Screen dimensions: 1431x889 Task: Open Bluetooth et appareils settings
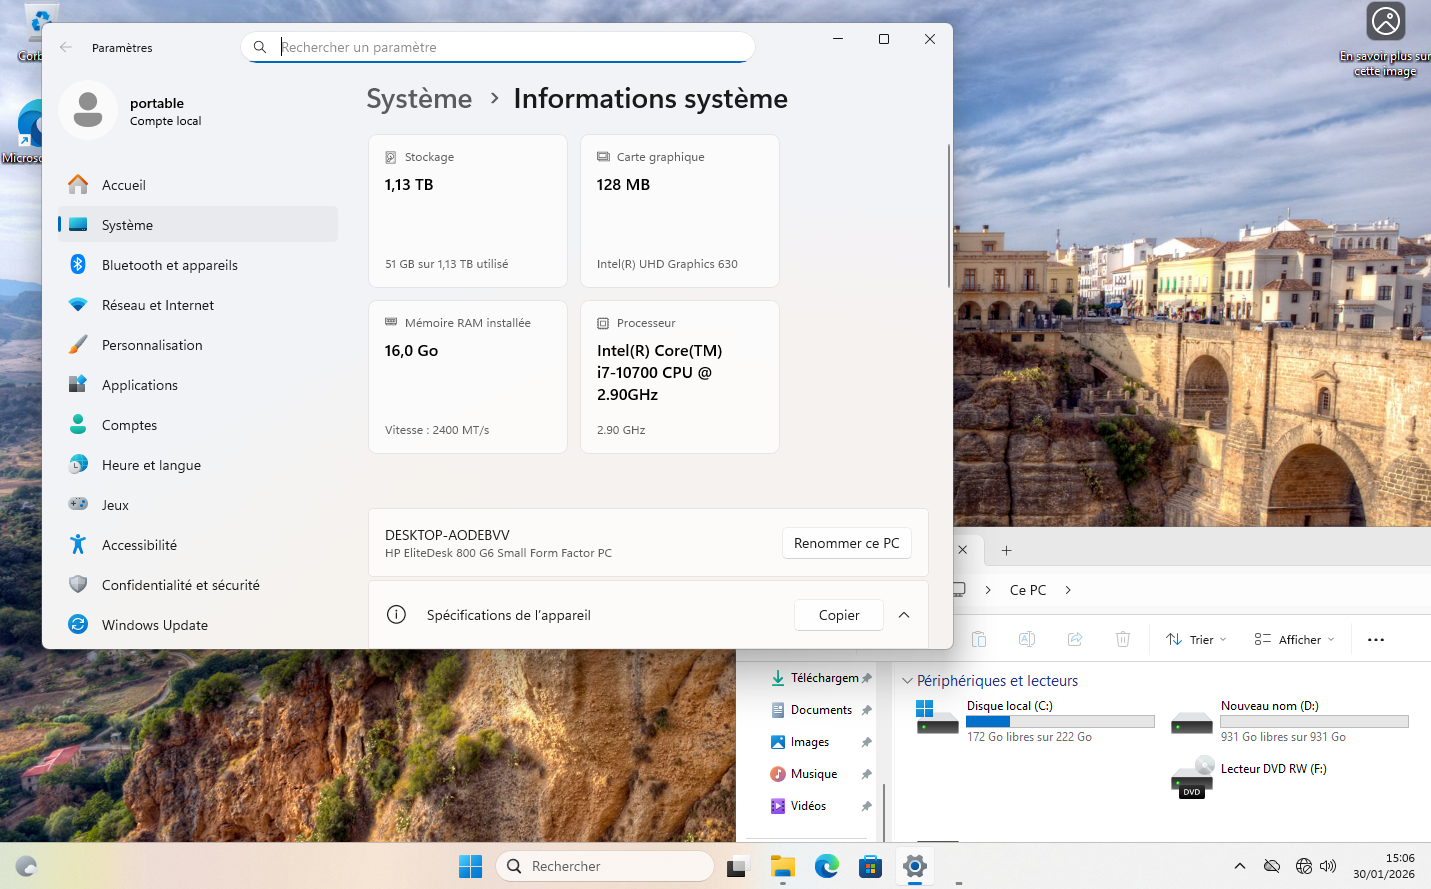169,265
